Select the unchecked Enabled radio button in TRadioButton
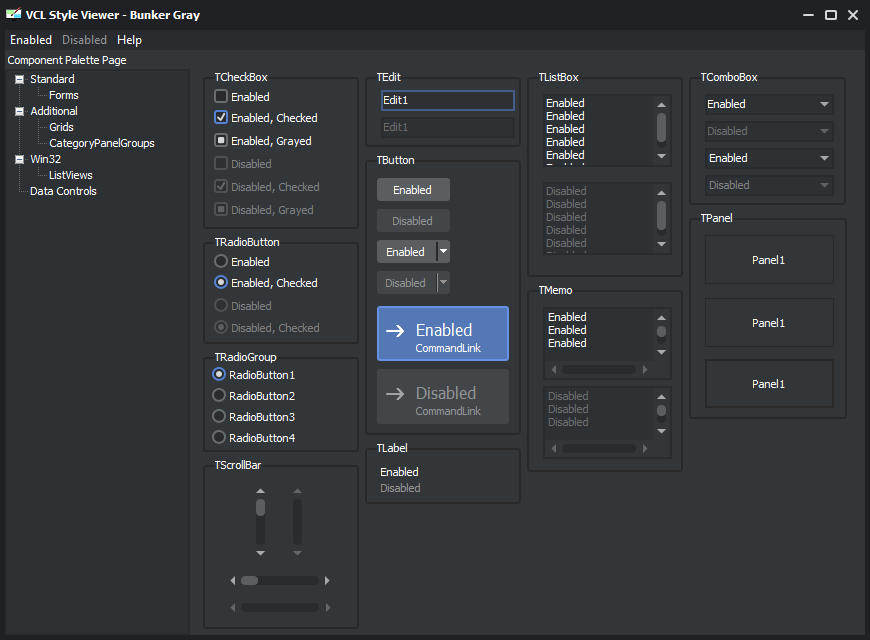The image size is (870, 640). click(x=221, y=261)
